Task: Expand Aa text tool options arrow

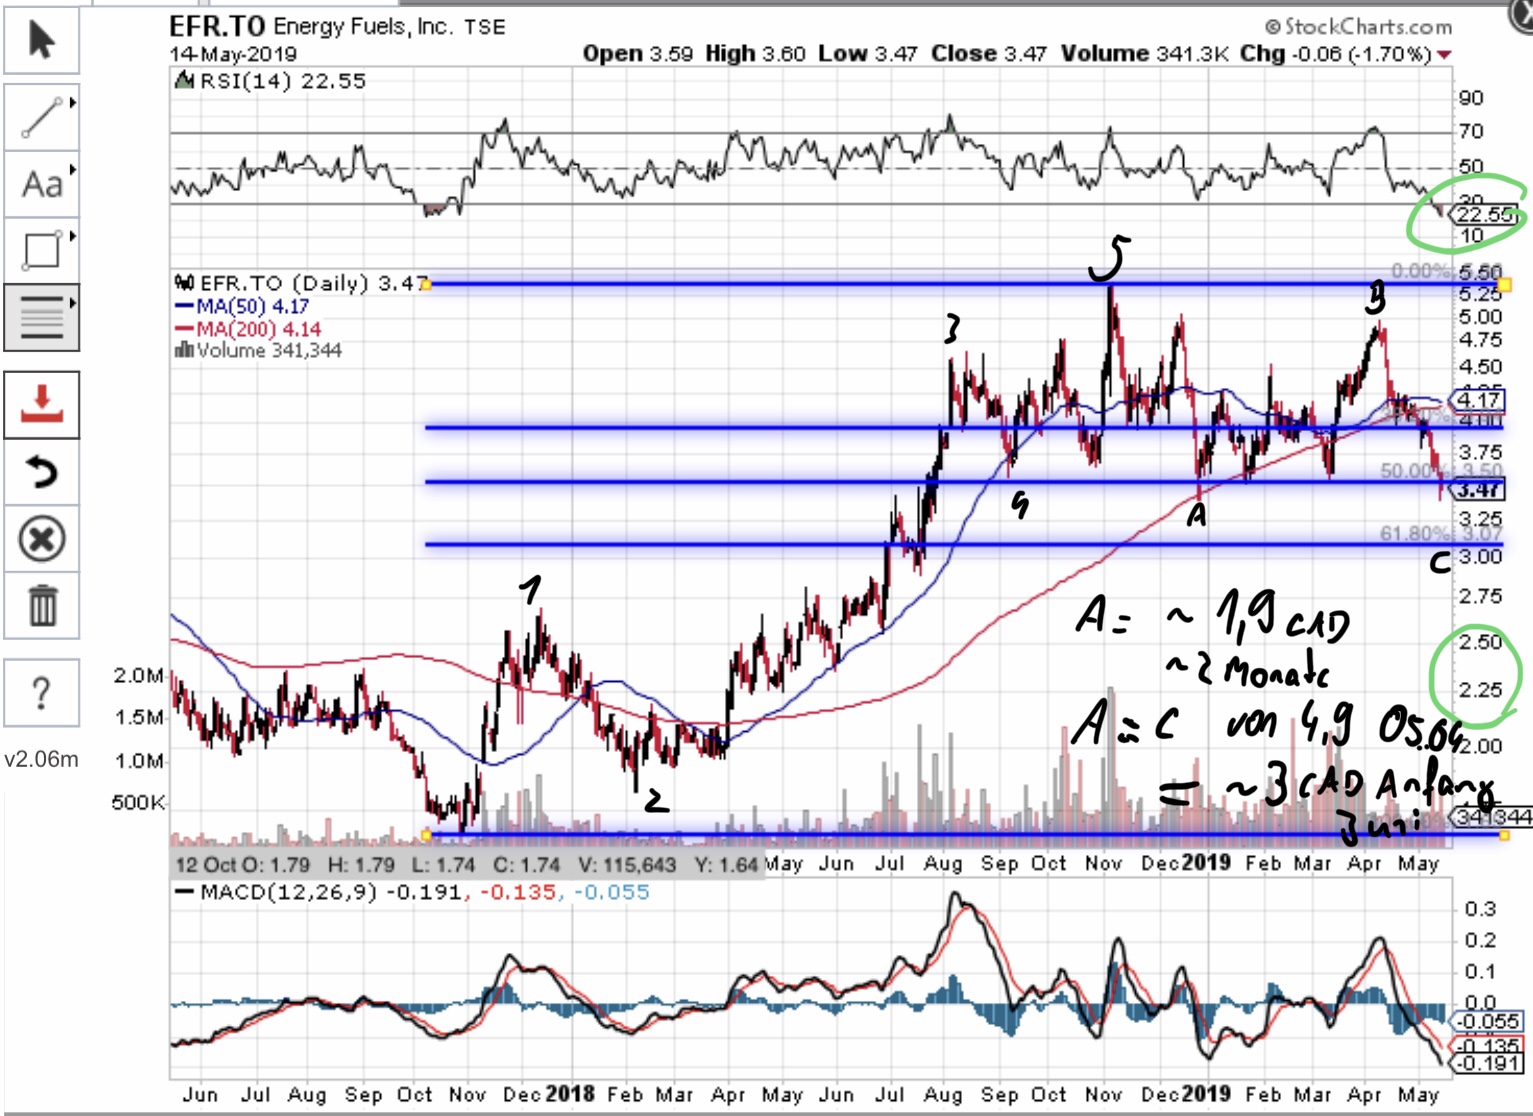Action: pos(73,169)
